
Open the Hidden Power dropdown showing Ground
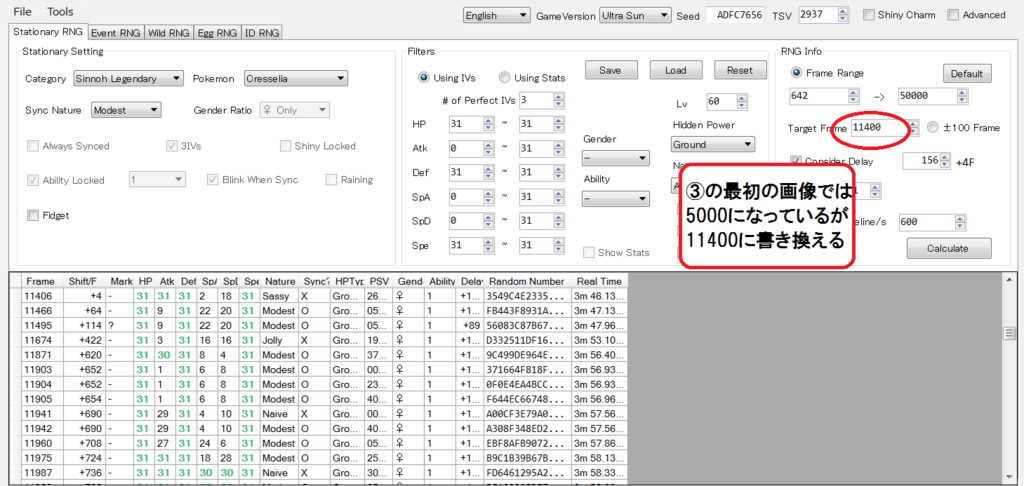[x=712, y=144]
